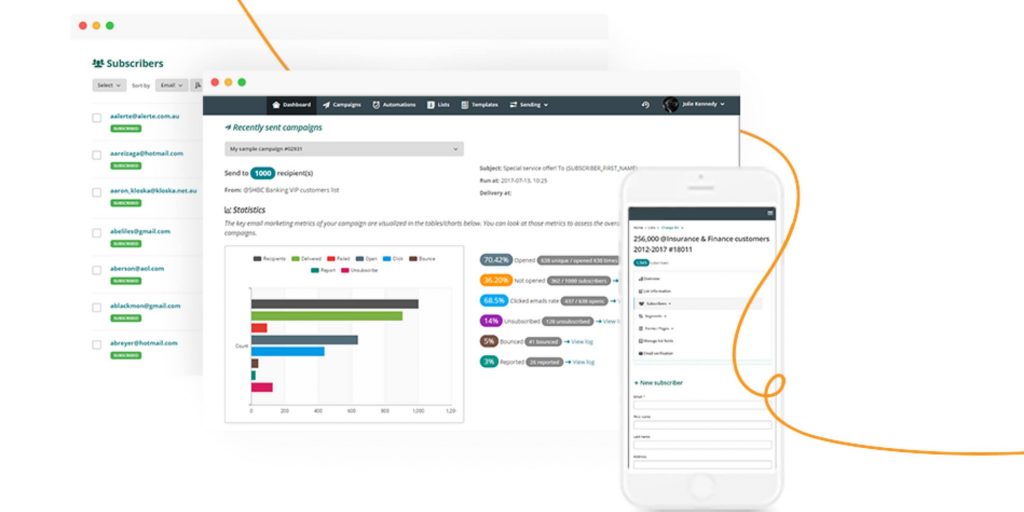
Task: Tap the phone's hamburger menu icon
Action: (770, 213)
